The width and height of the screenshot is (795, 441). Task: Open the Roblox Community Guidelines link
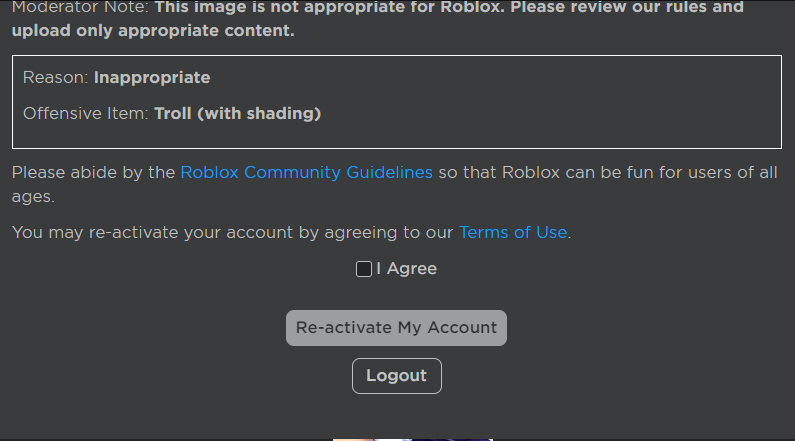[x=306, y=172]
